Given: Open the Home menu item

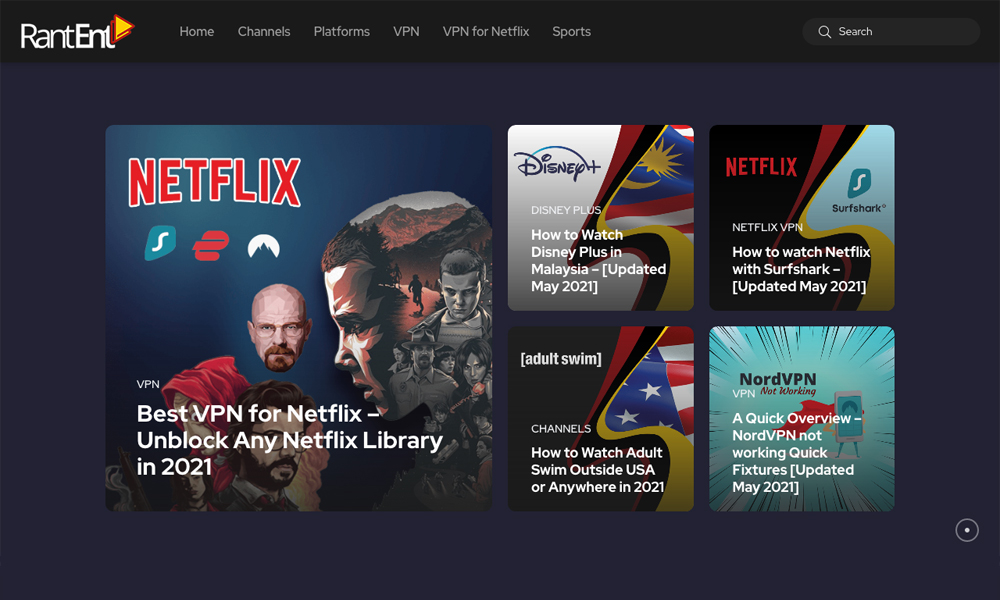Looking at the screenshot, I should pyautogui.click(x=197, y=32).
